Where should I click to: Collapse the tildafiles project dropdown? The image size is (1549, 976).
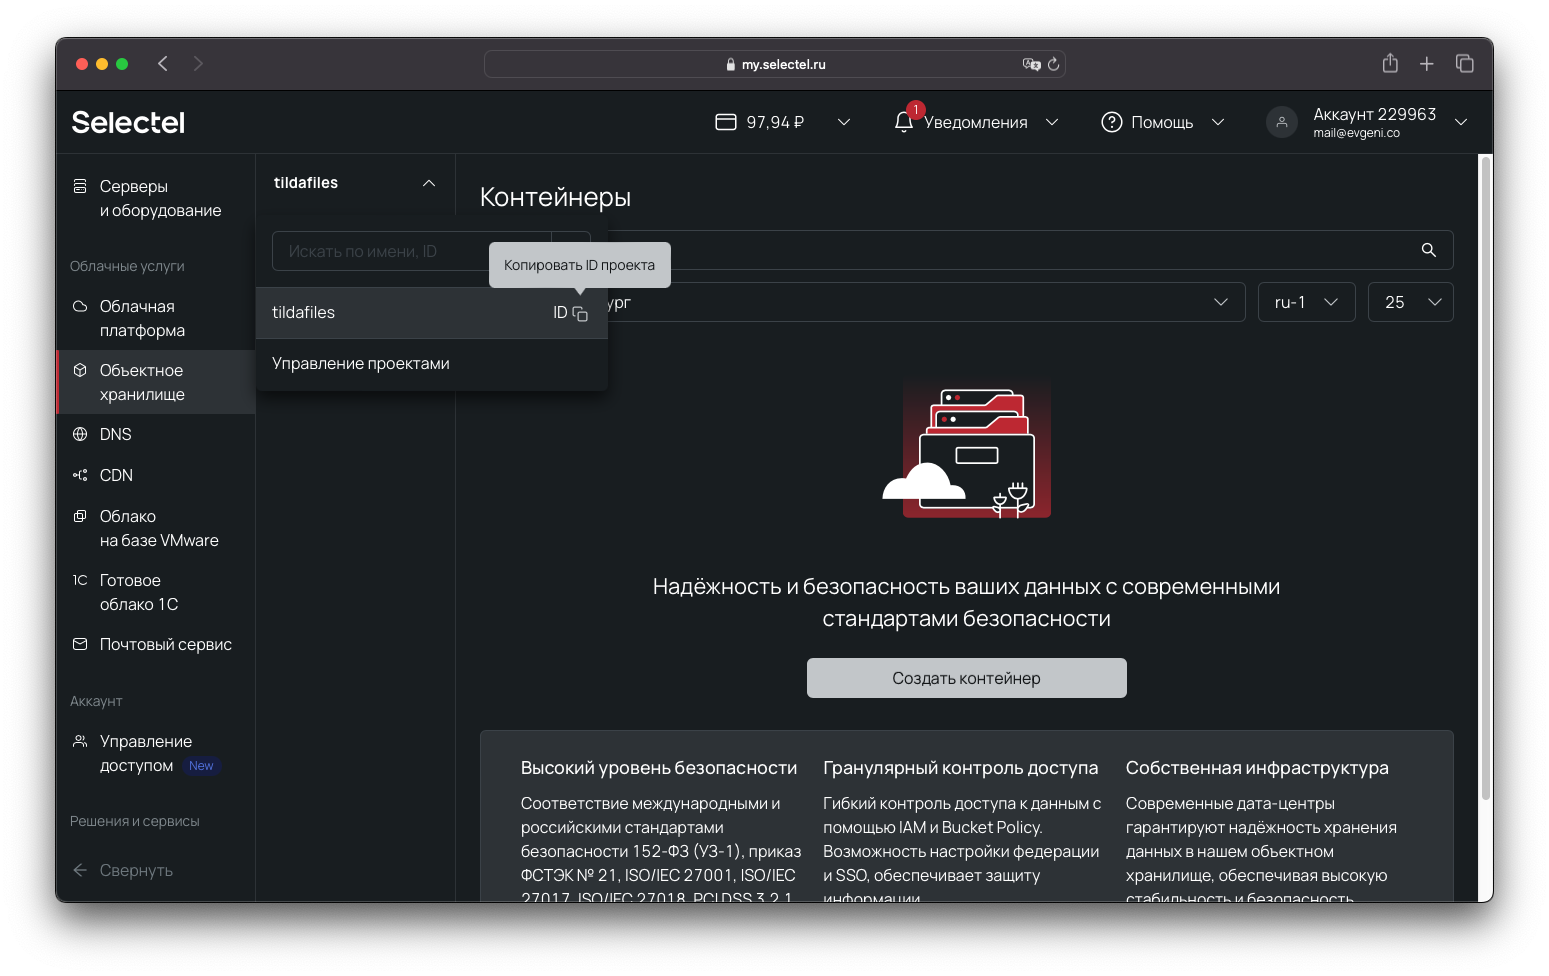click(429, 183)
